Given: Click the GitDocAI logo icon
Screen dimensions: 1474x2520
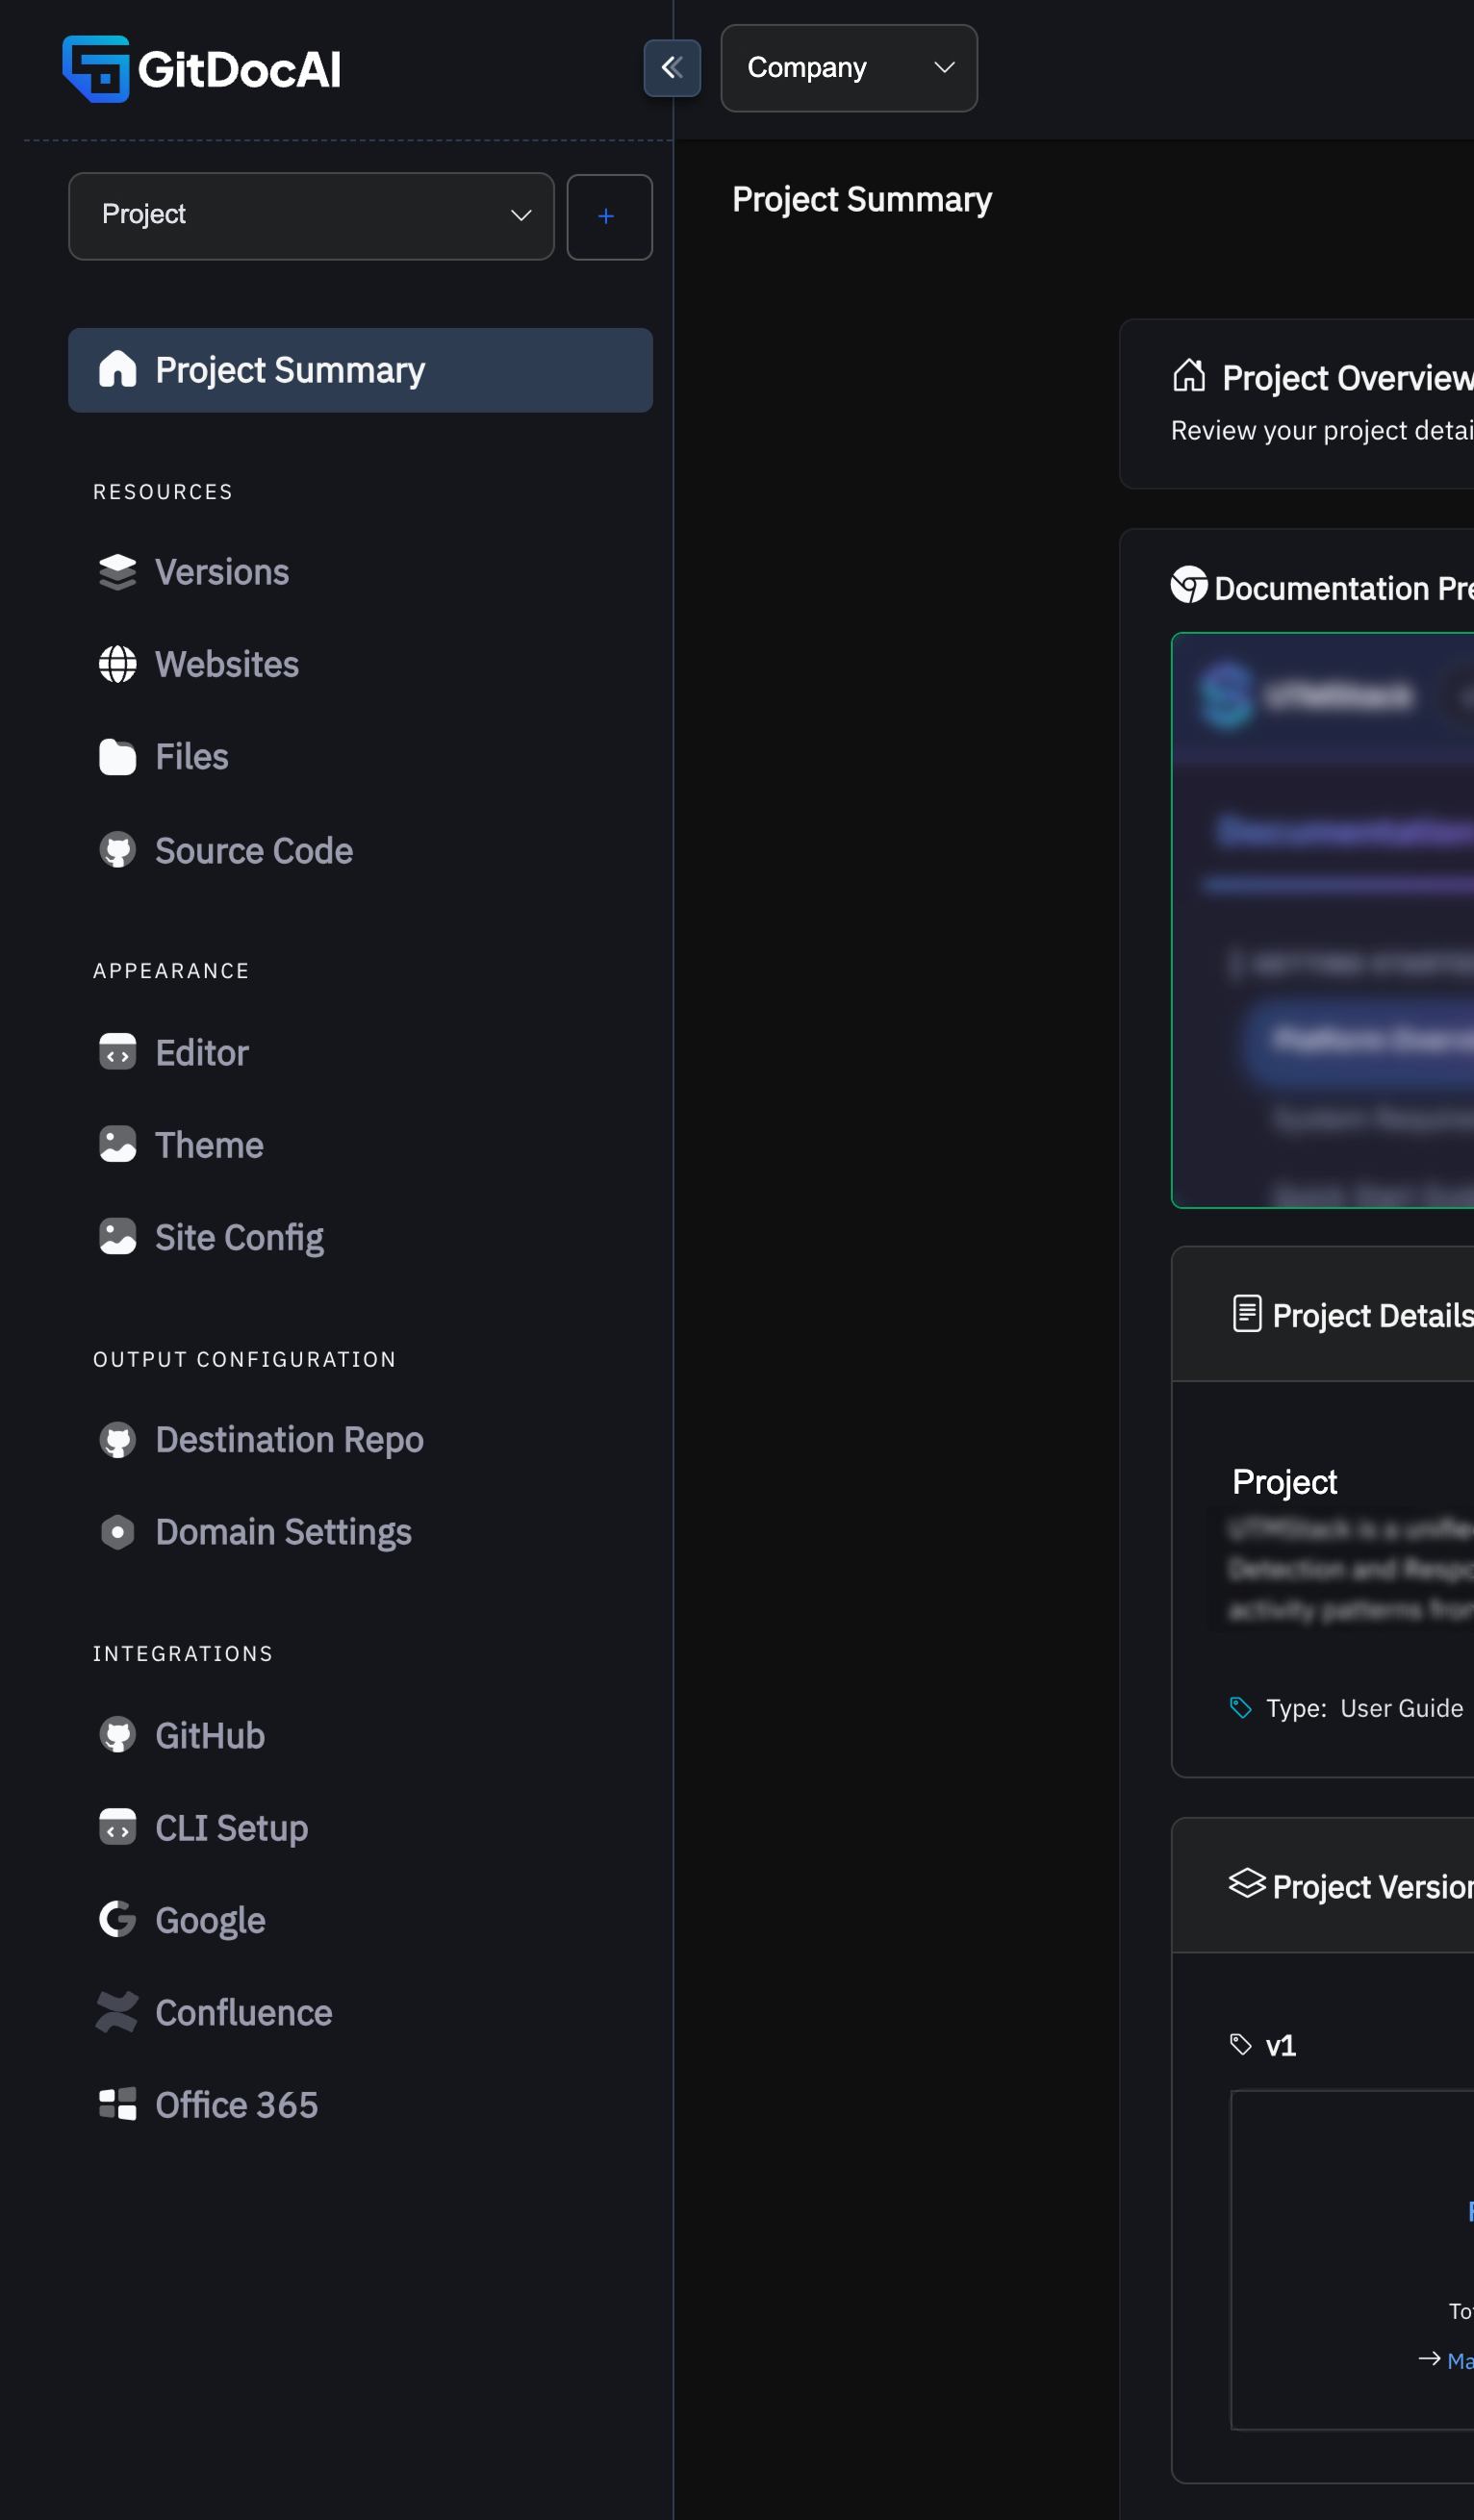Looking at the screenshot, I should (x=96, y=69).
